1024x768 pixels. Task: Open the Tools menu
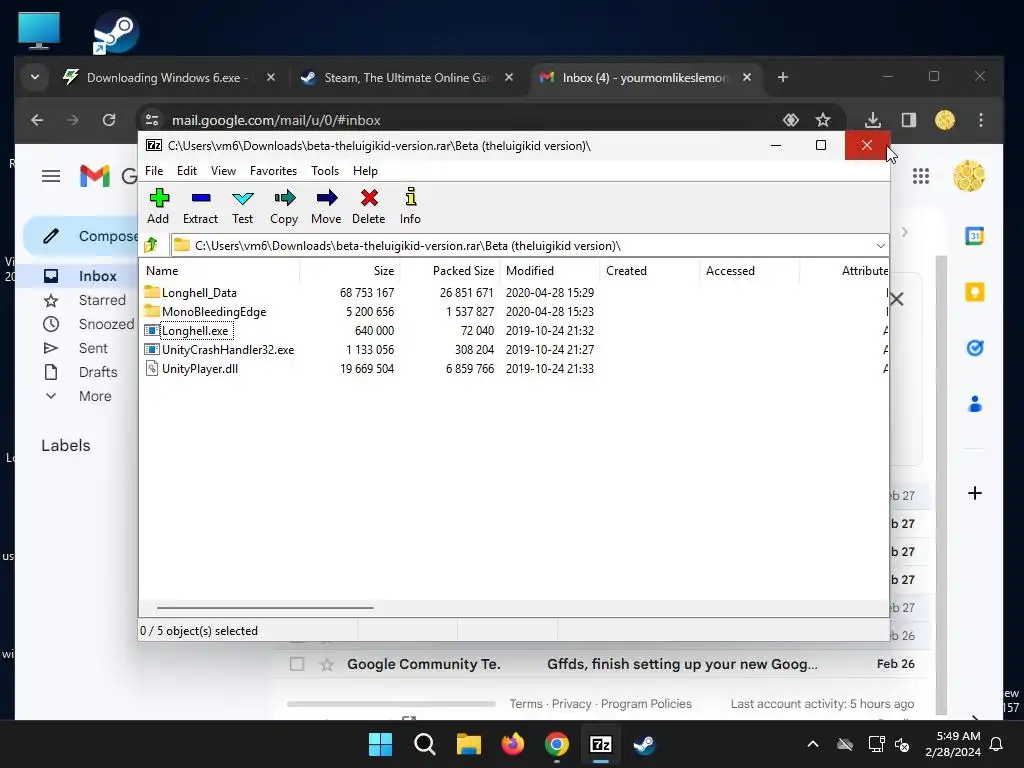tap(325, 170)
